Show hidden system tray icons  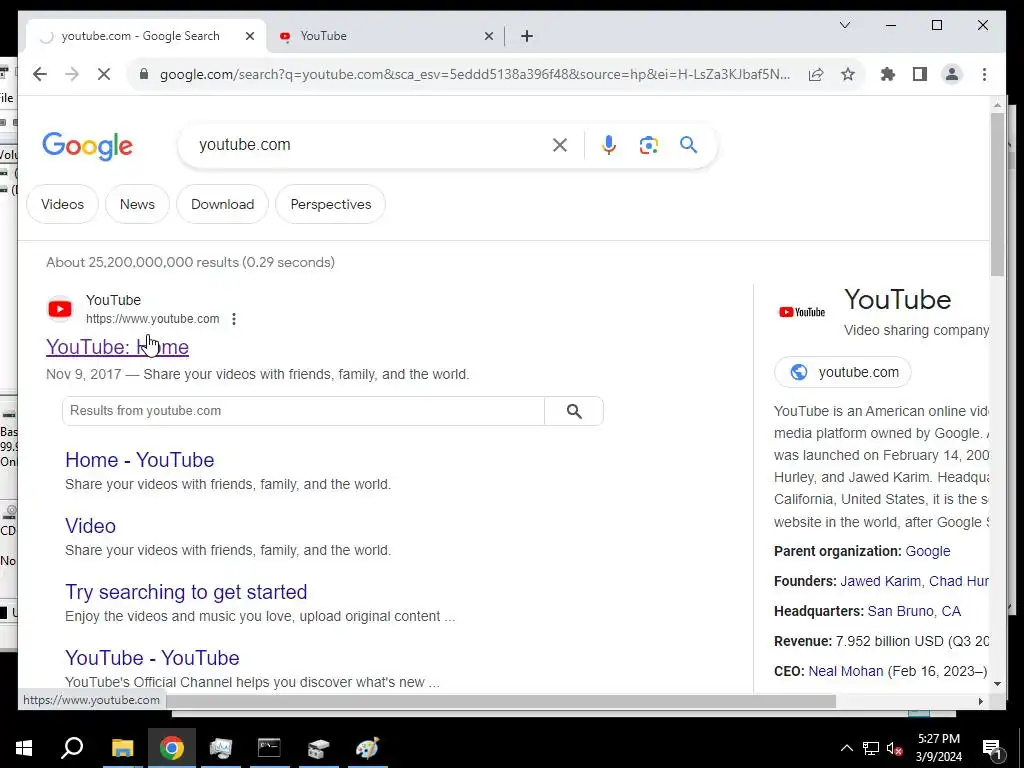click(x=846, y=748)
